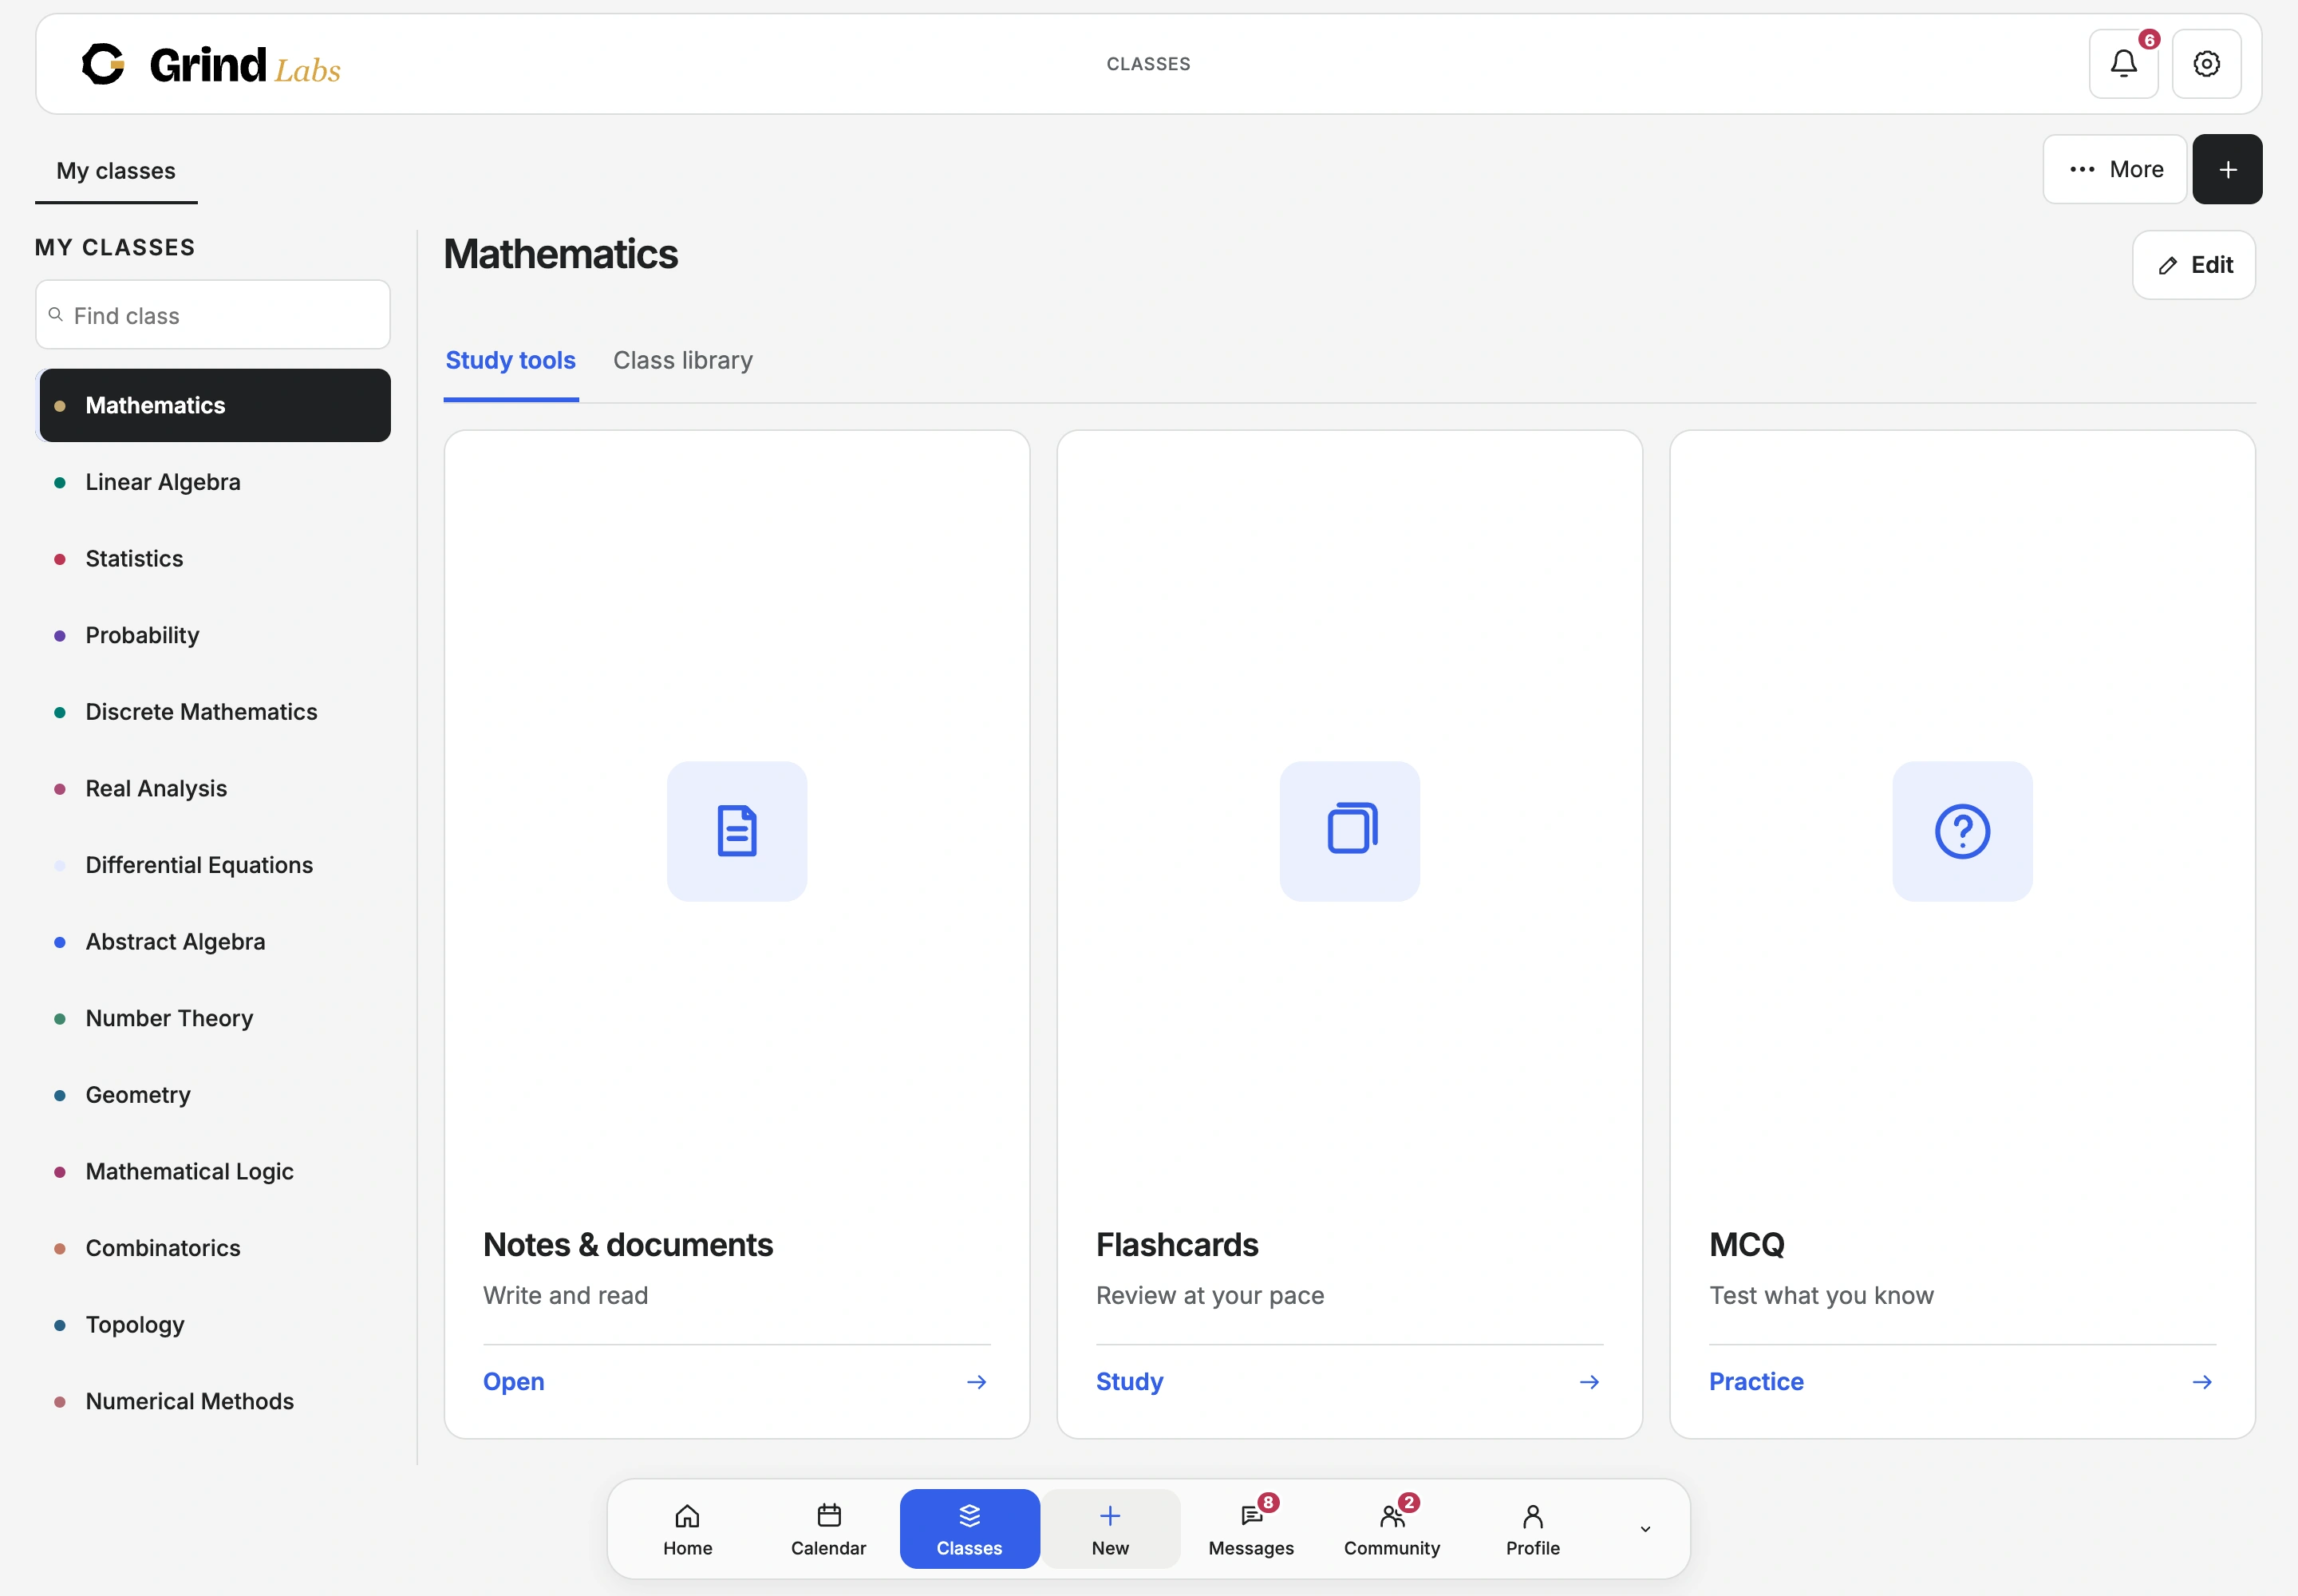Click the arrow next to Study
Screen dimensions: 2298x1596
[1590, 1382]
